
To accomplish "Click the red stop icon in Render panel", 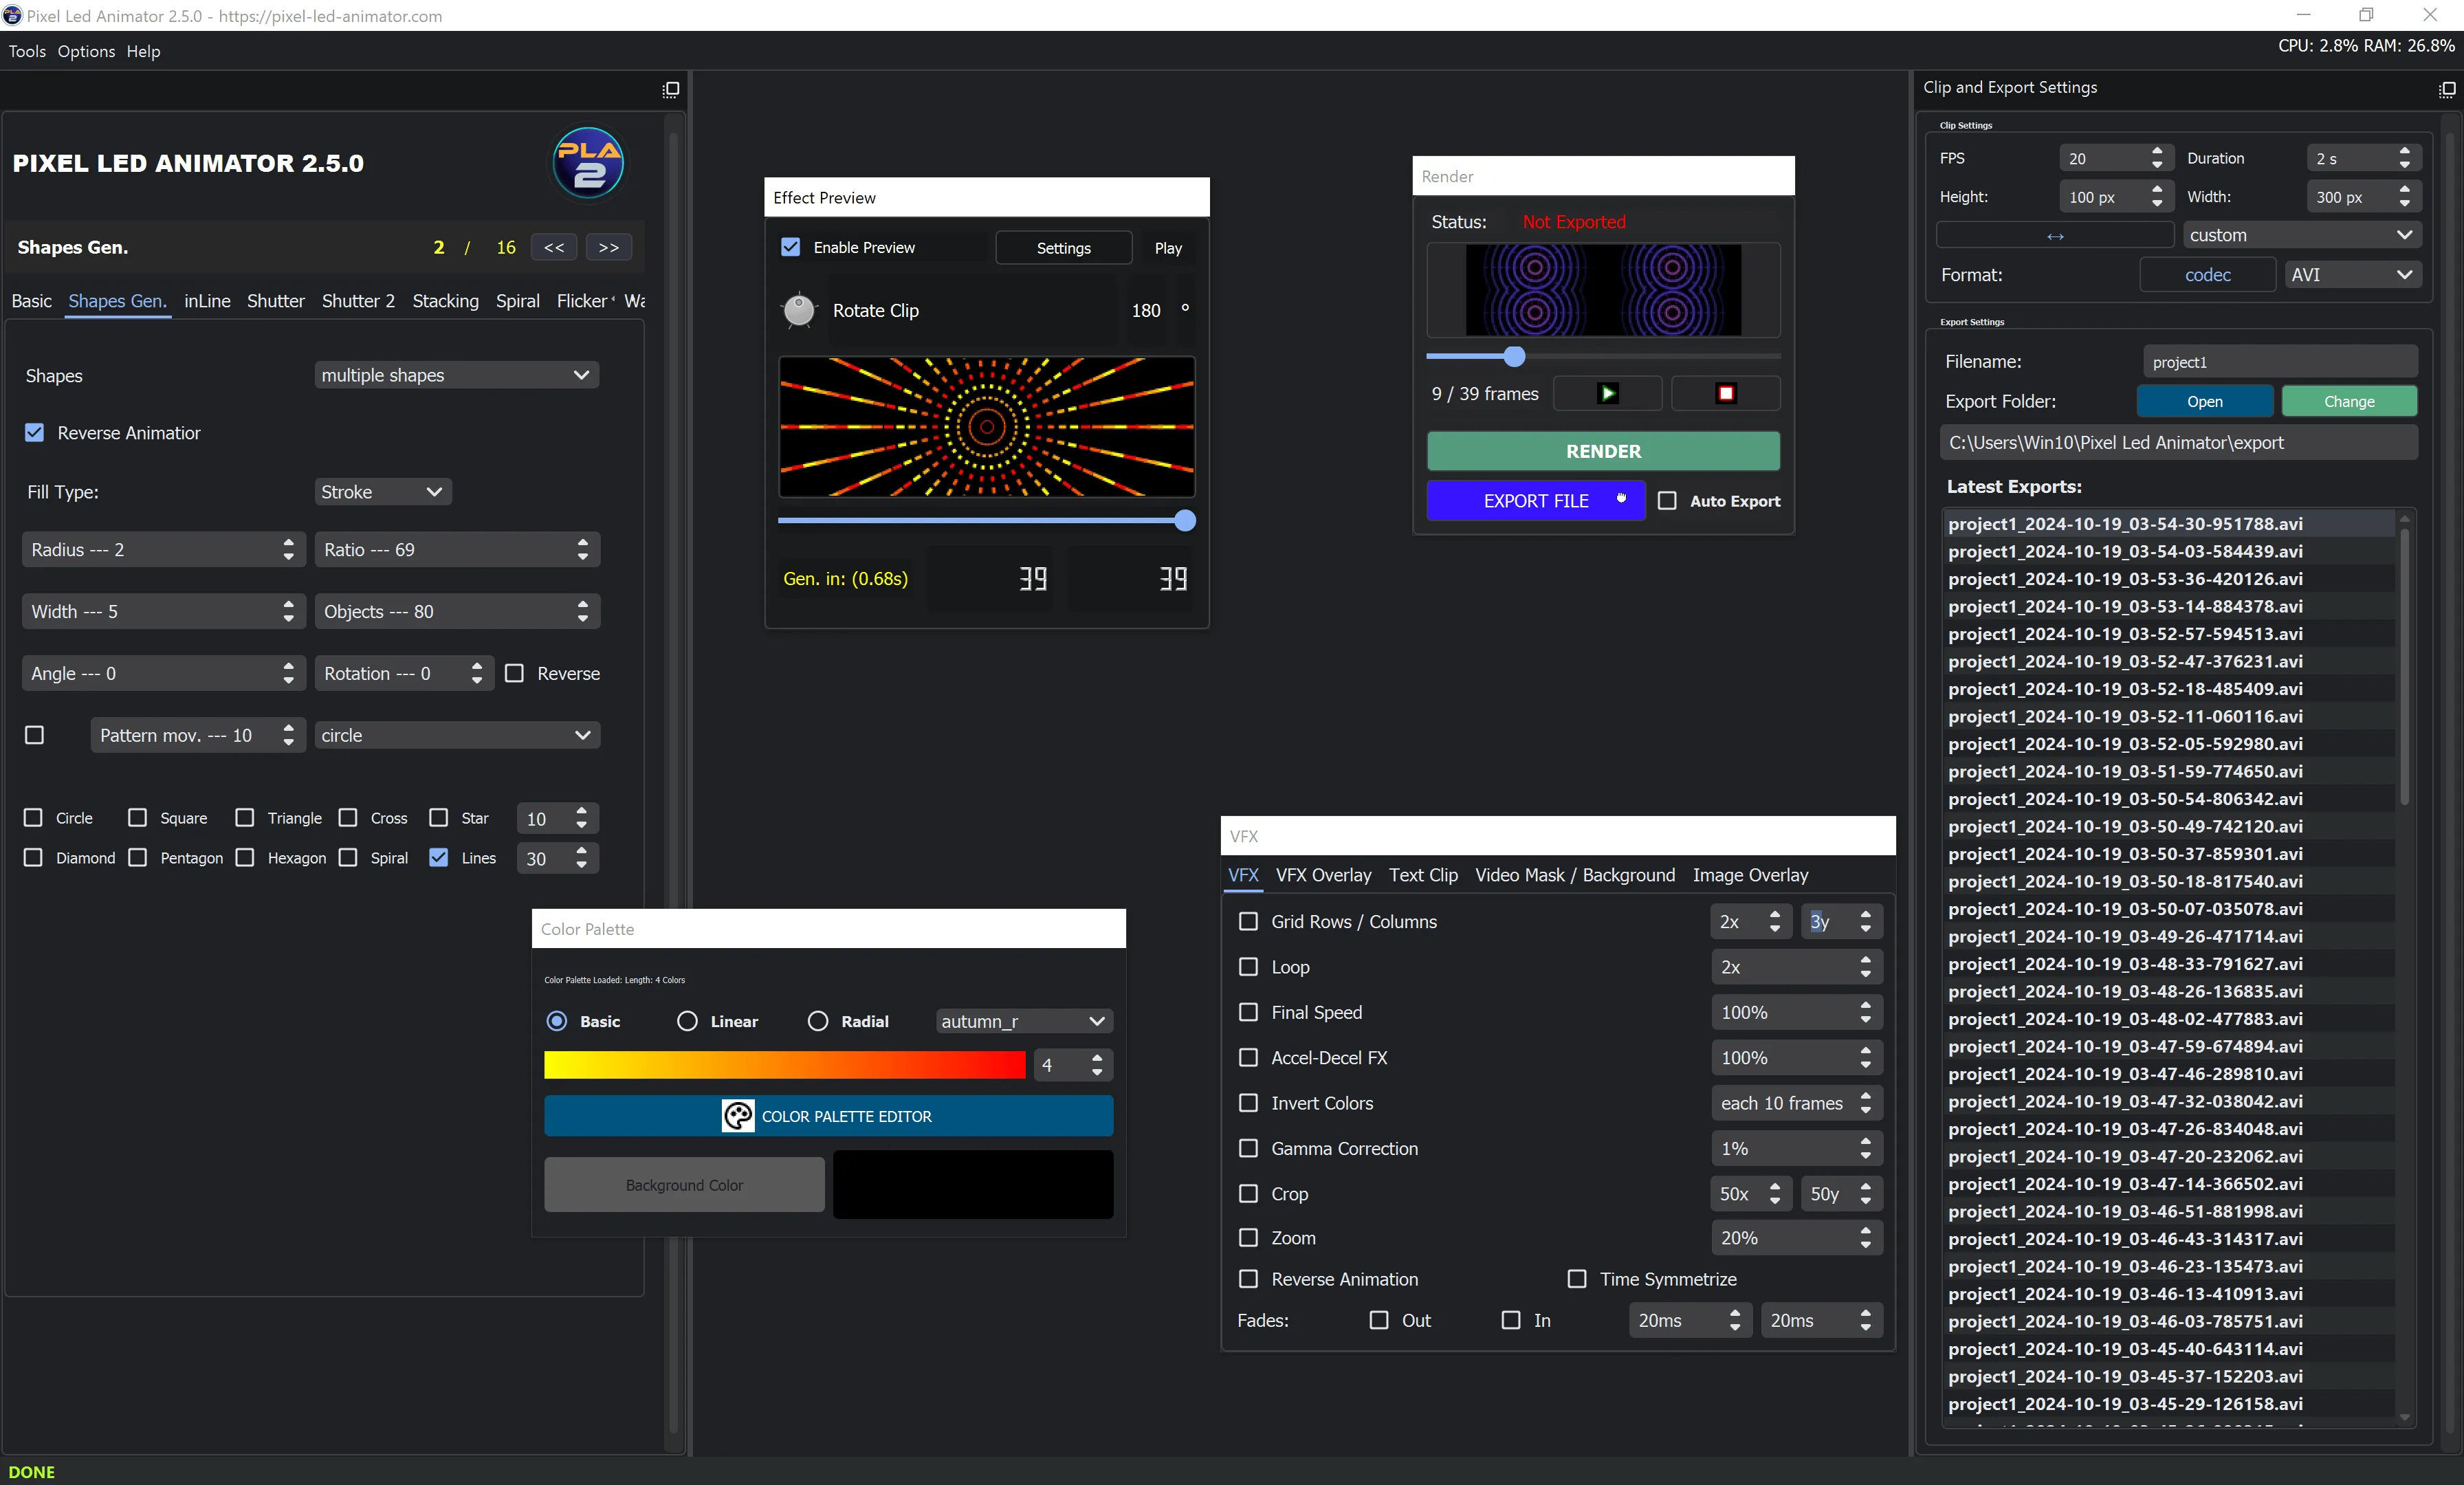I will [x=1726, y=393].
